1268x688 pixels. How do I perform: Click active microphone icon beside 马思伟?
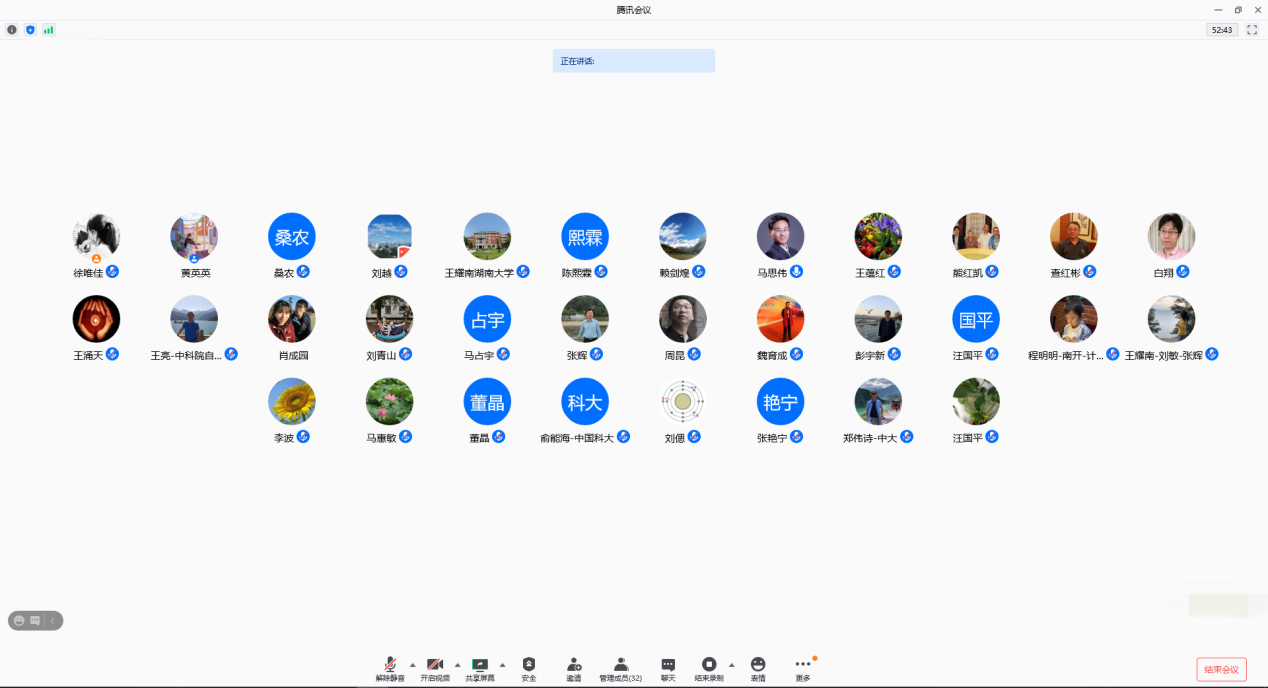click(x=797, y=272)
